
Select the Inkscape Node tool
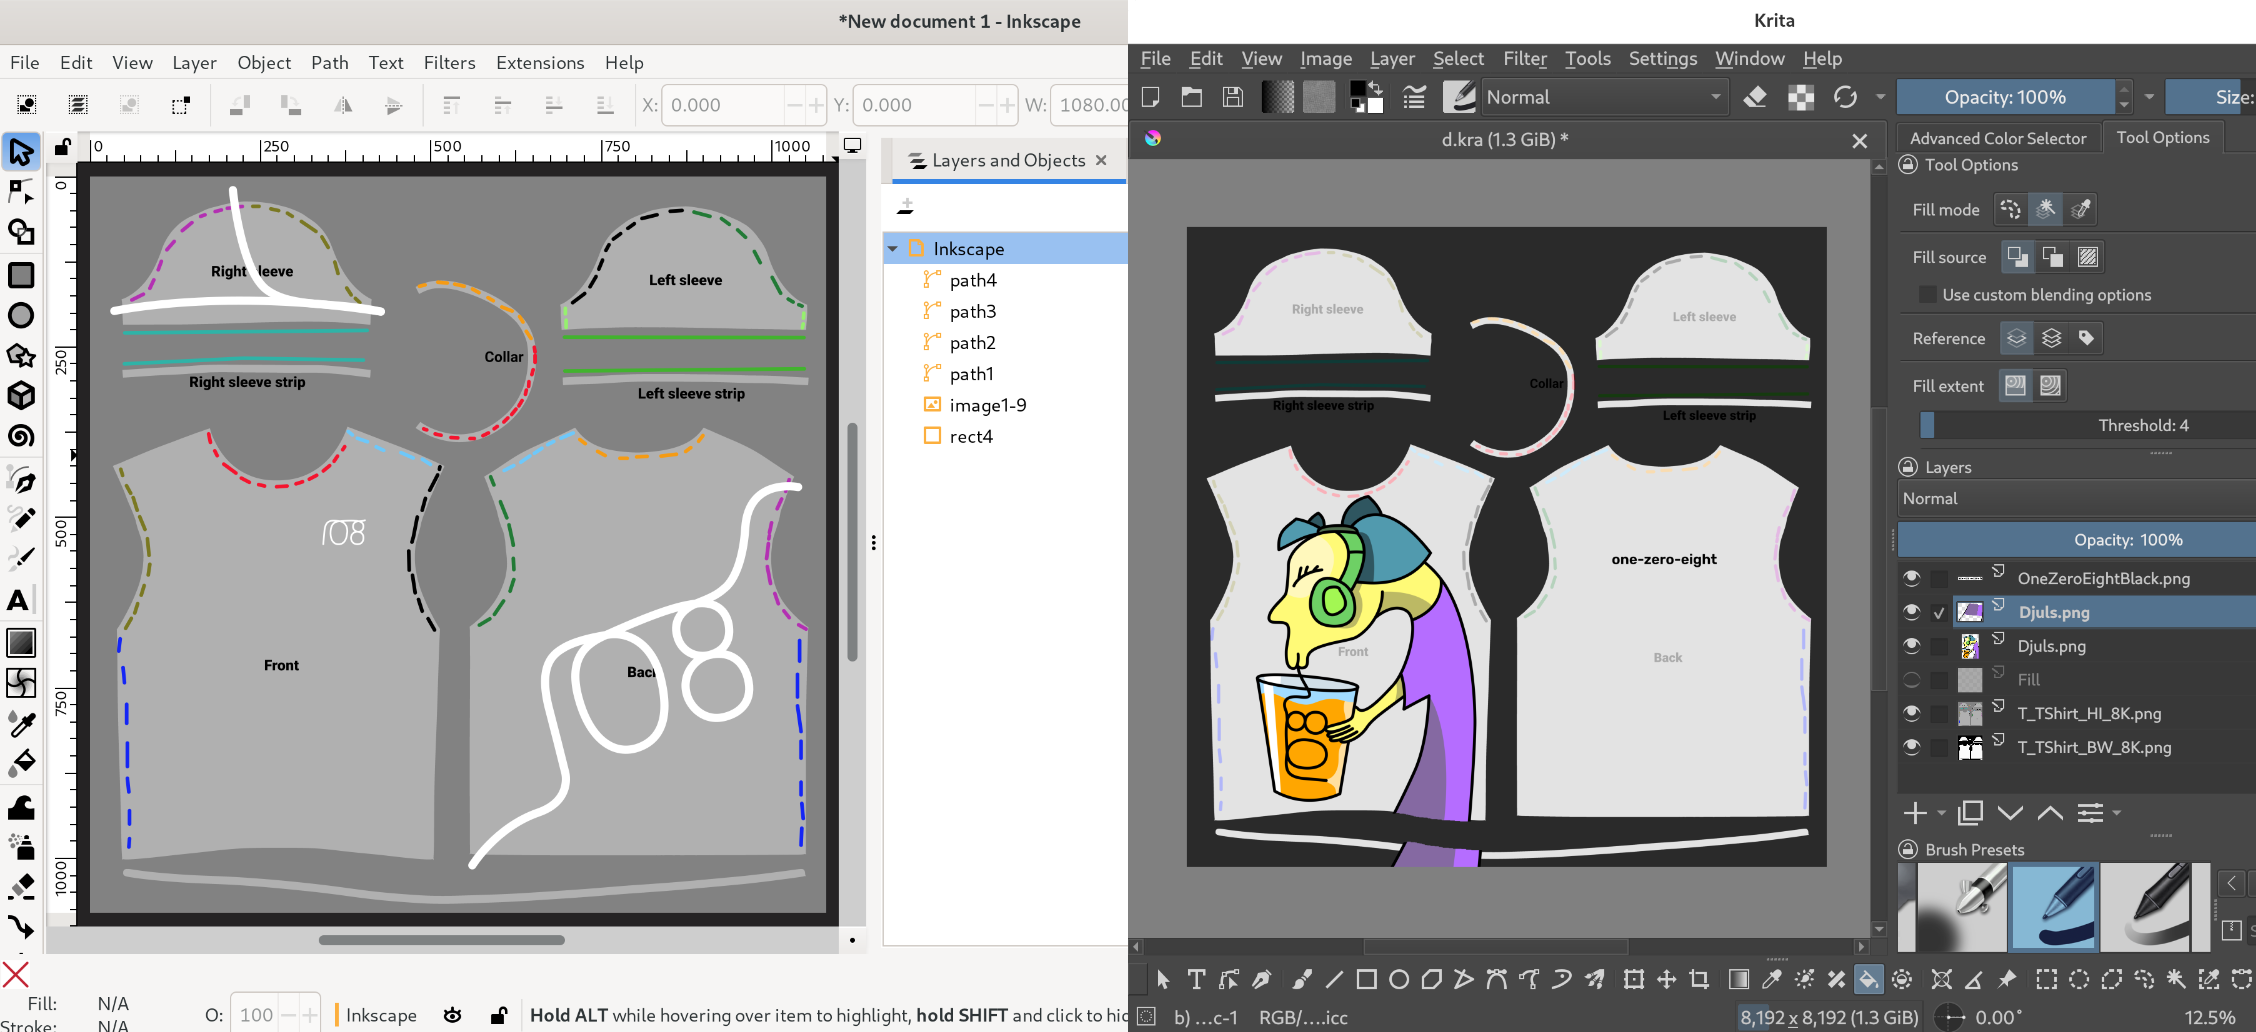20,191
